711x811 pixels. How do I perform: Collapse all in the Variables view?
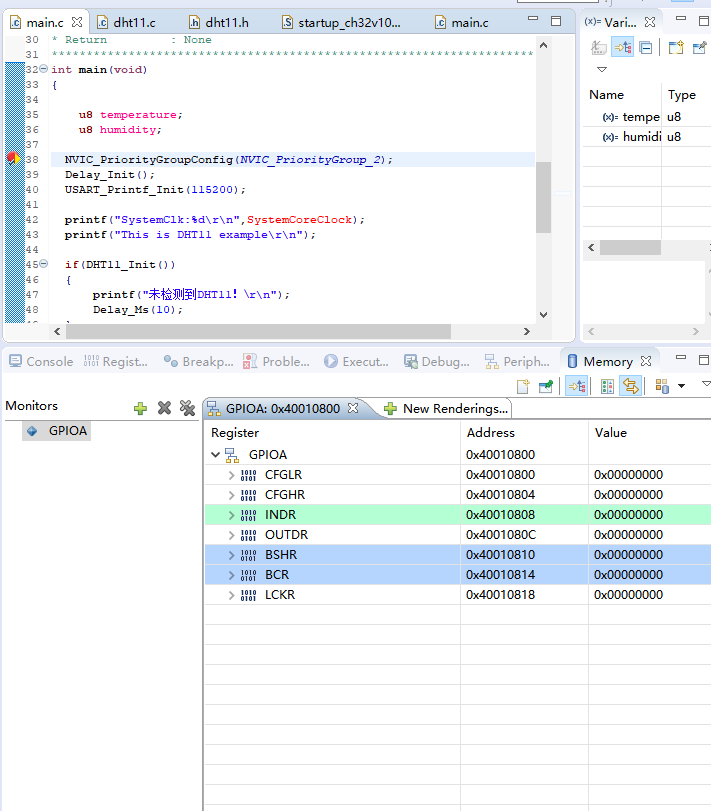(646, 47)
